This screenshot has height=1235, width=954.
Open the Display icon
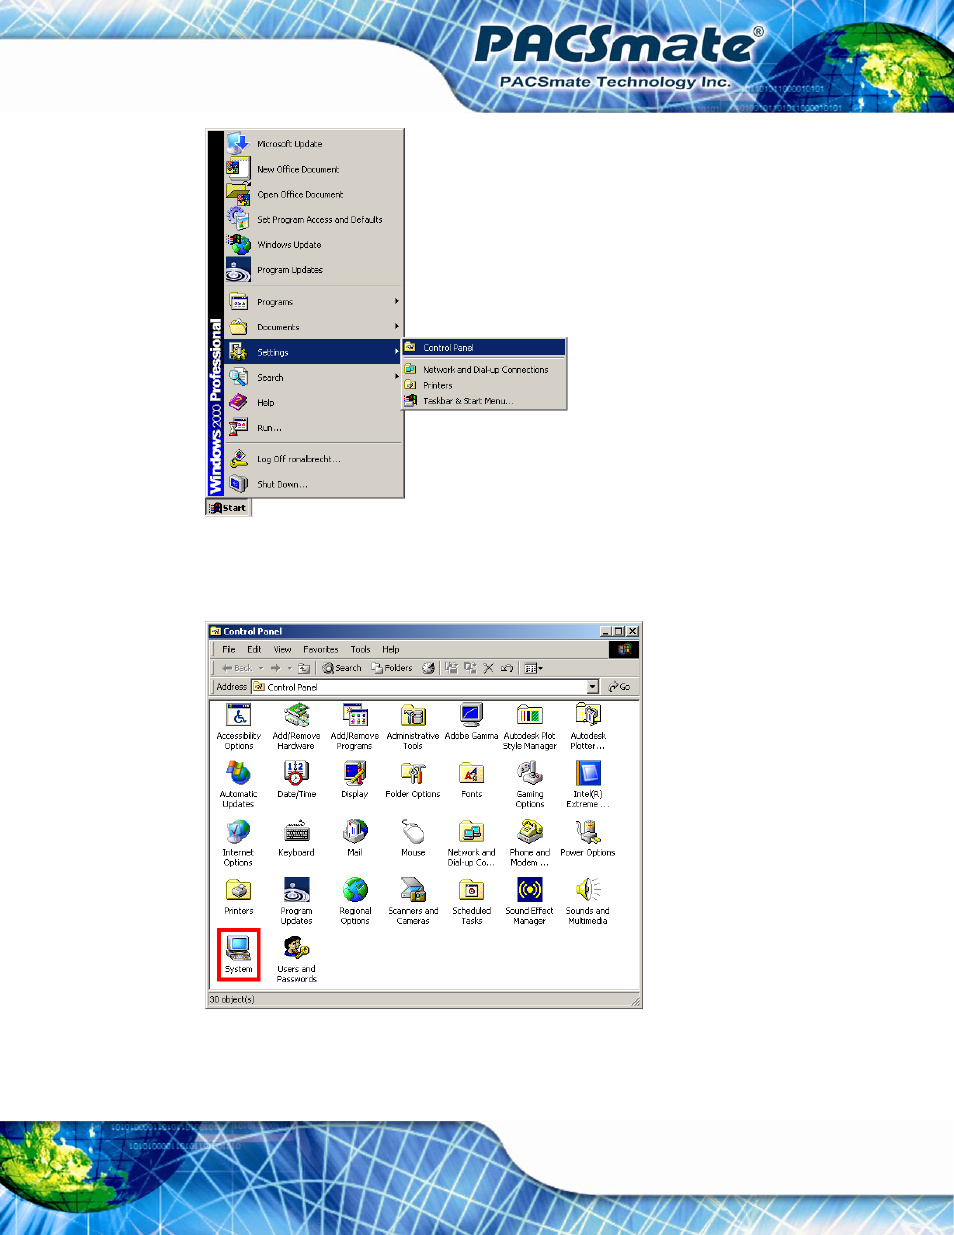click(x=354, y=780)
